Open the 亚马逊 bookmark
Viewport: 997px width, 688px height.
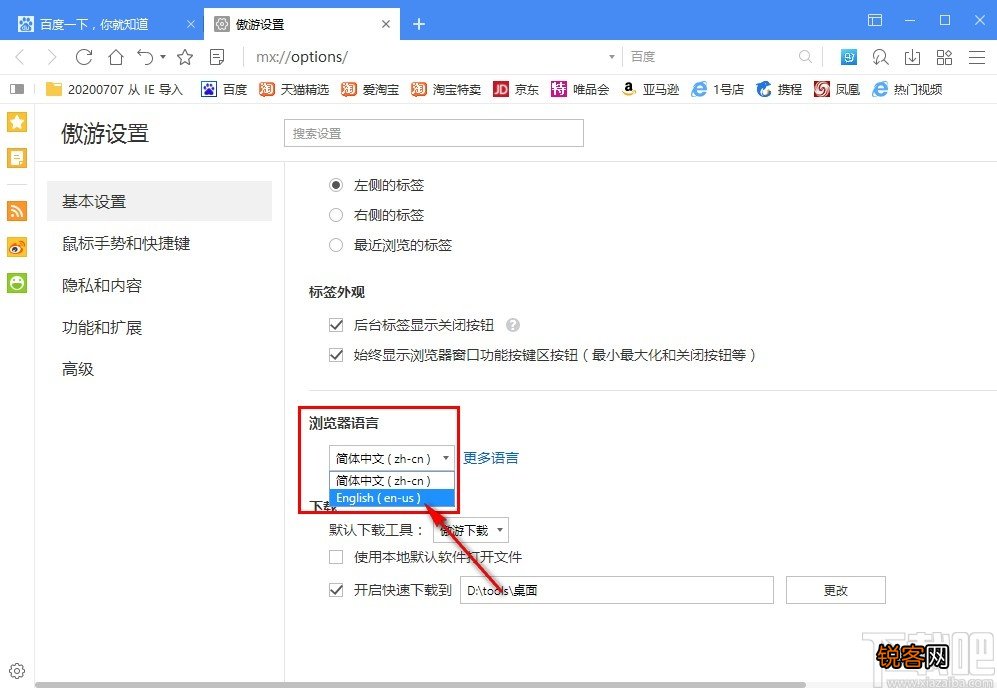tap(650, 89)
